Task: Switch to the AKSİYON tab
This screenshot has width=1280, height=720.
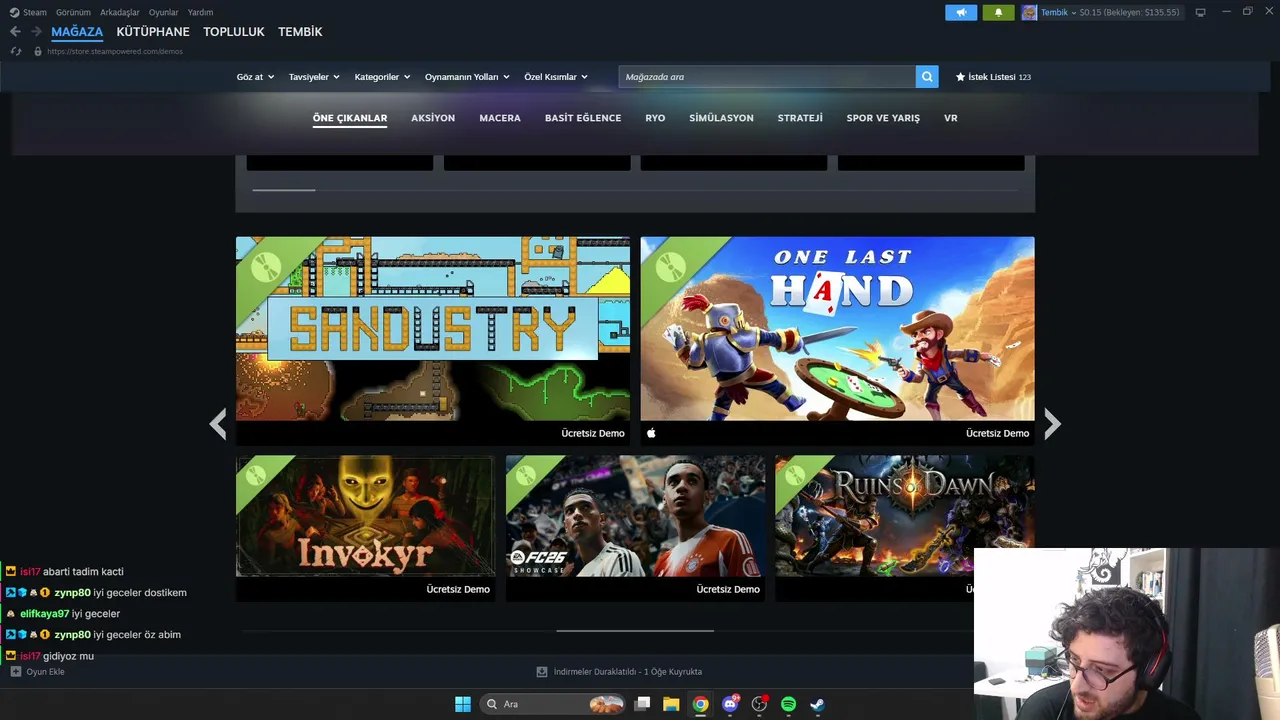Action: 433,118
